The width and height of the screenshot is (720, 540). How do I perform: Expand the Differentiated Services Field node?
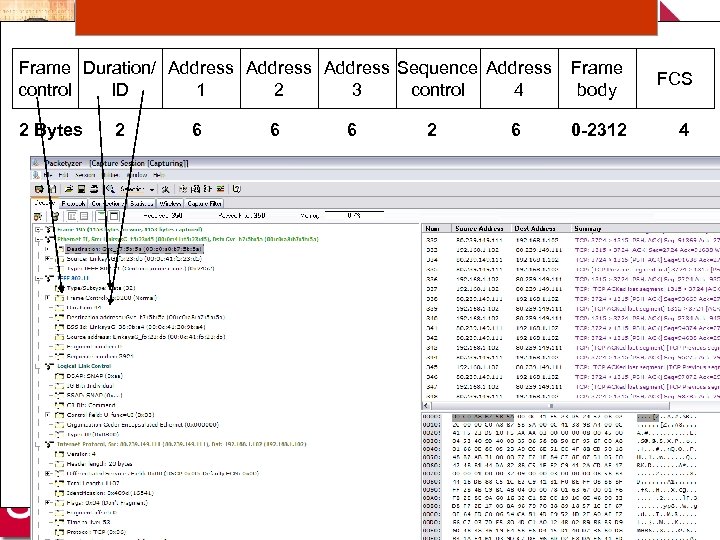coord(48,473)
